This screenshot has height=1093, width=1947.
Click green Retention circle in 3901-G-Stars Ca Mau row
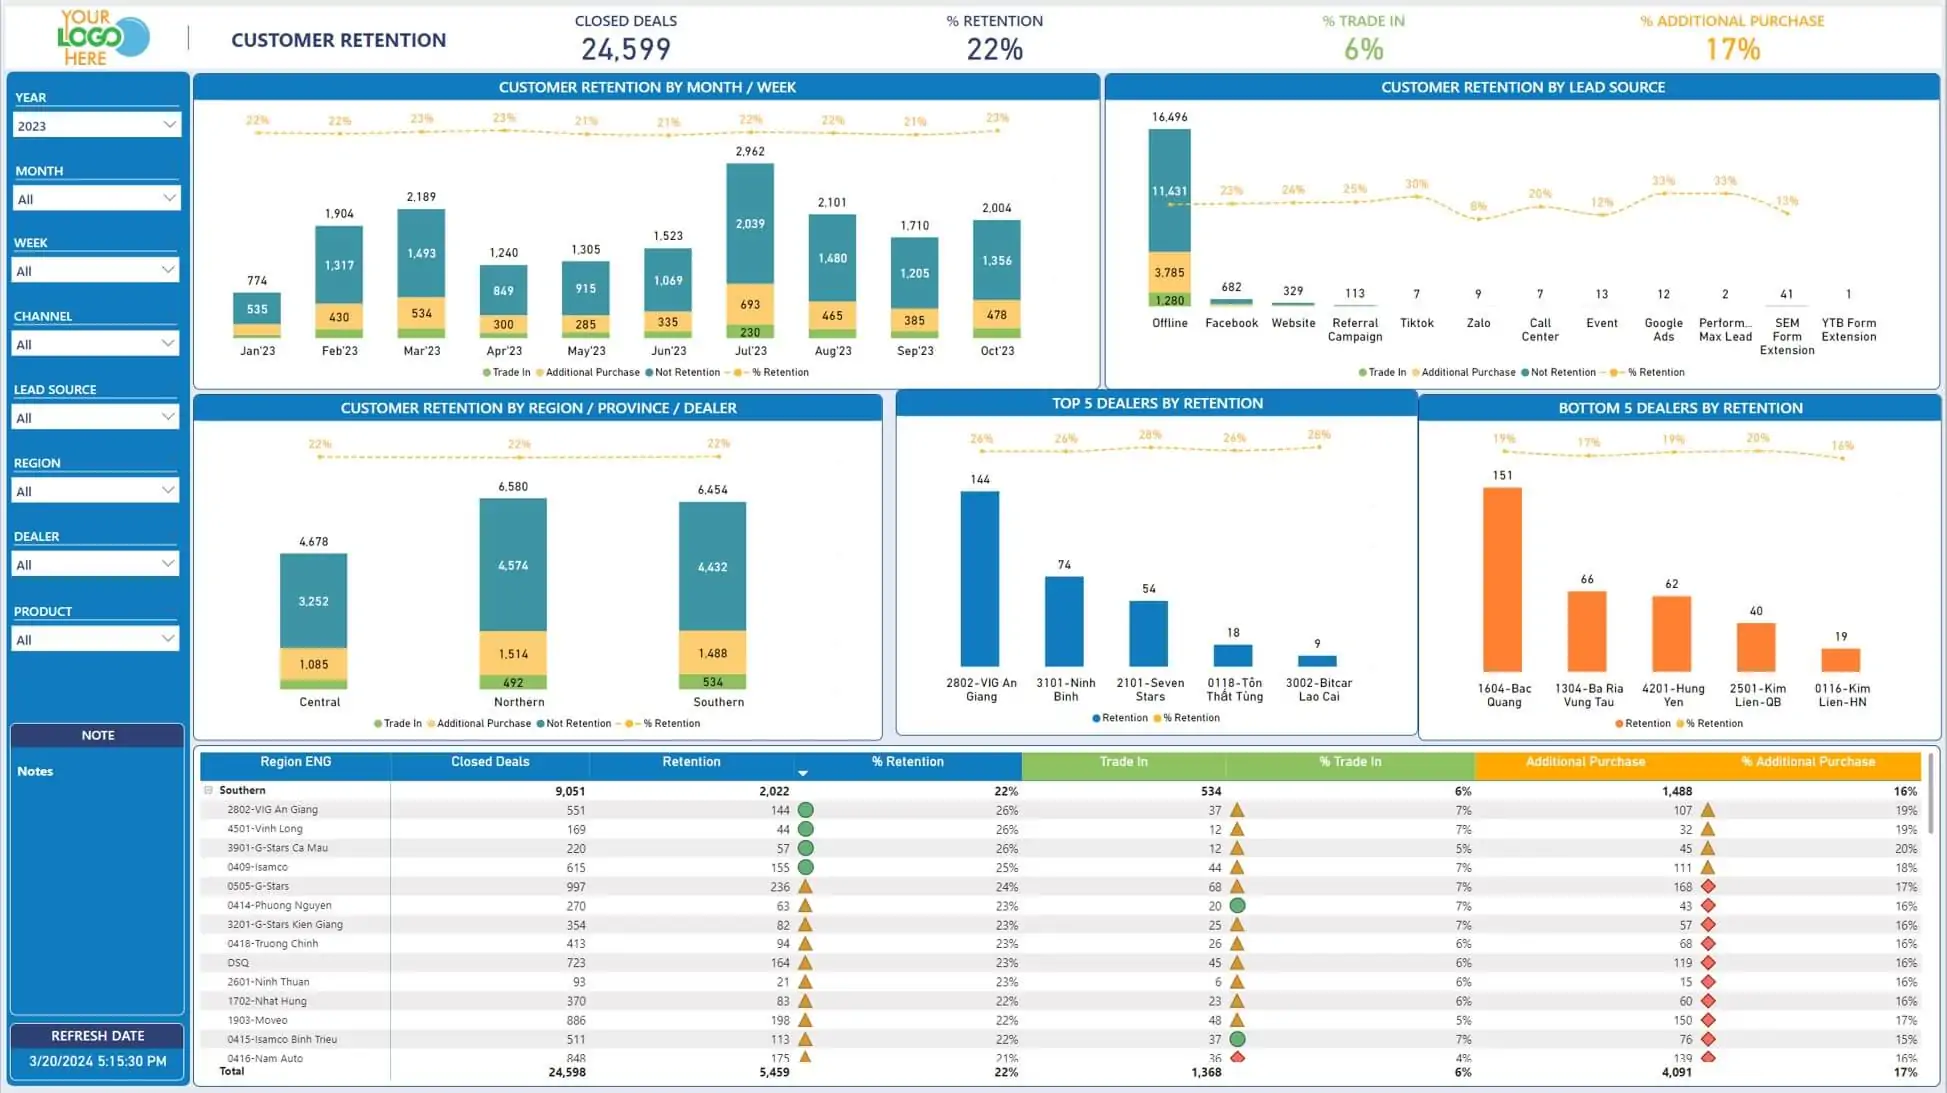tap(805, 848)
